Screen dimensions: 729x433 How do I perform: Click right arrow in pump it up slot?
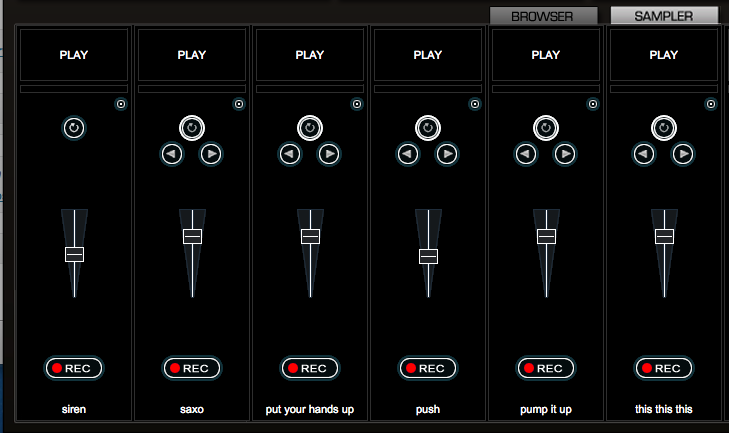point(565,154)
